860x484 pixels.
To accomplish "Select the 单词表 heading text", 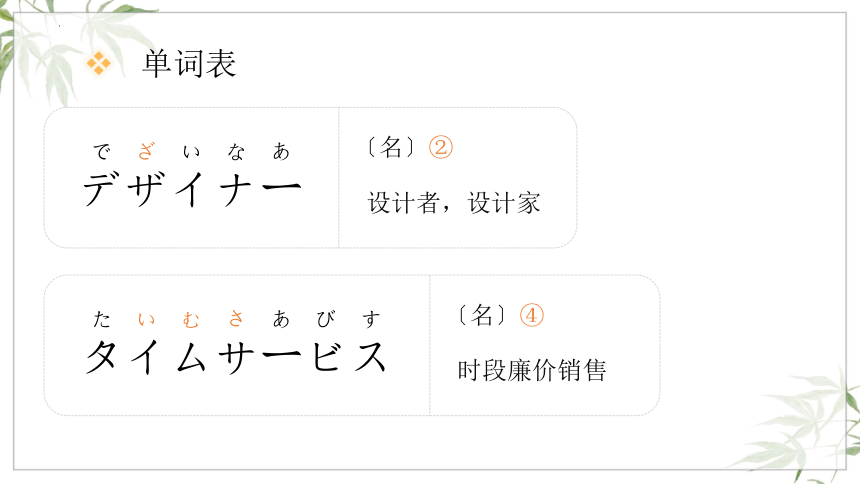I will (x=190, y=64).
